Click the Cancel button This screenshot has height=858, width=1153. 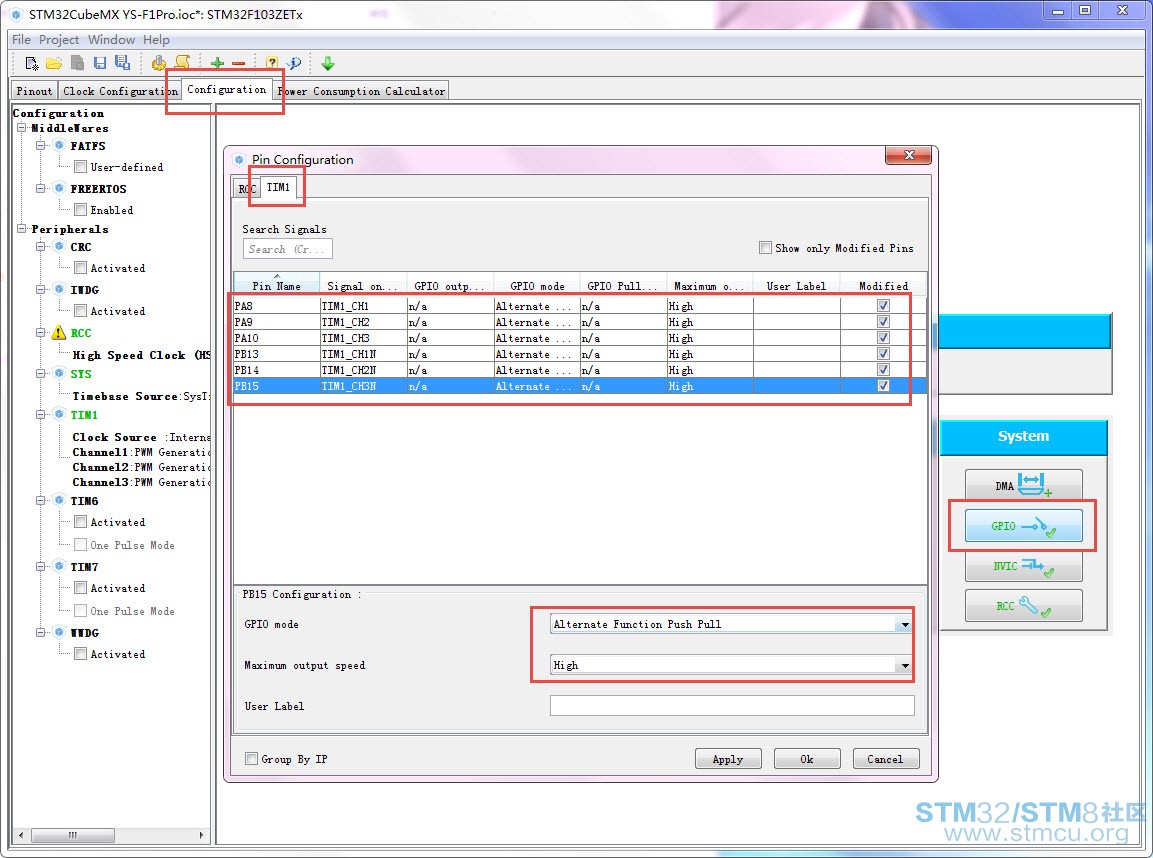click(x=885, y=759)
